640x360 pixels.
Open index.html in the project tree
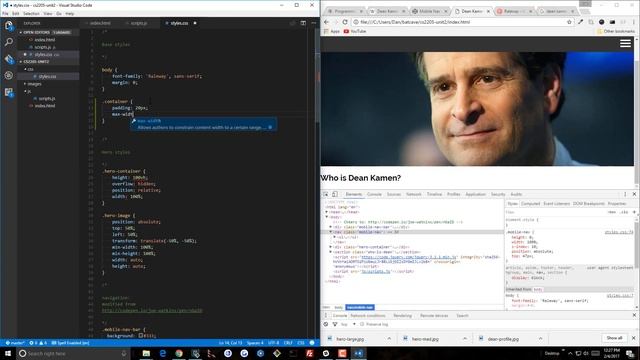click(x=45, y=106)
